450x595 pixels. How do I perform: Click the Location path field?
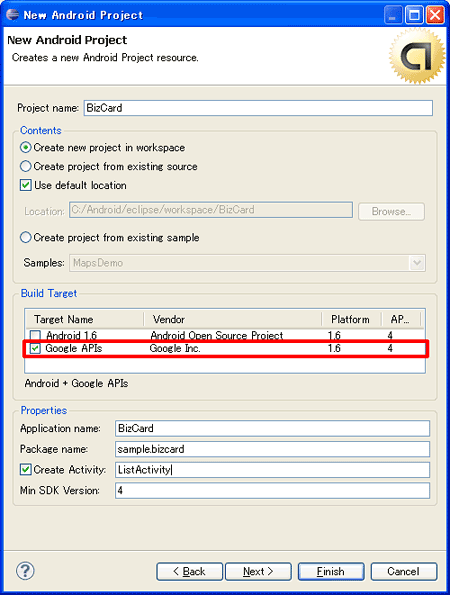pyautogui.click(x=211, y=210)
